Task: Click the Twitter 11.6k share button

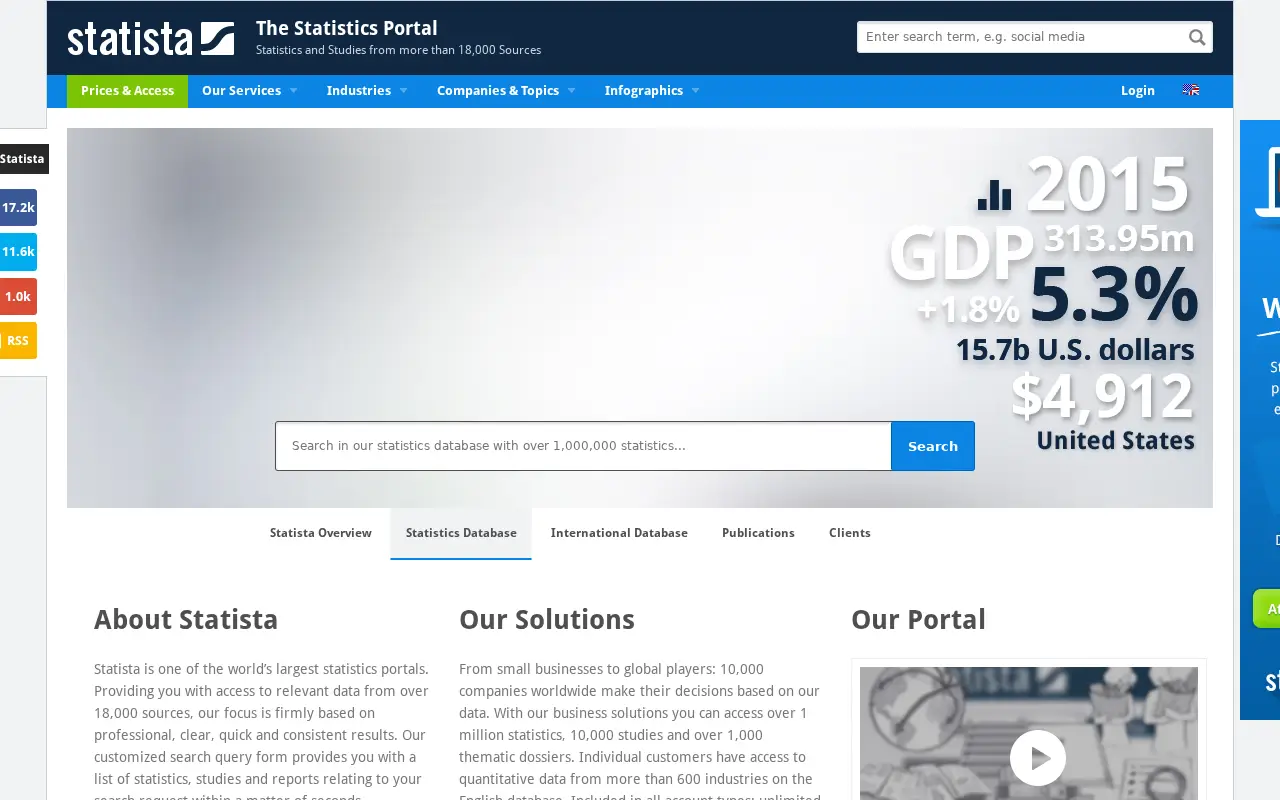Action: click(x=18, y=252)
